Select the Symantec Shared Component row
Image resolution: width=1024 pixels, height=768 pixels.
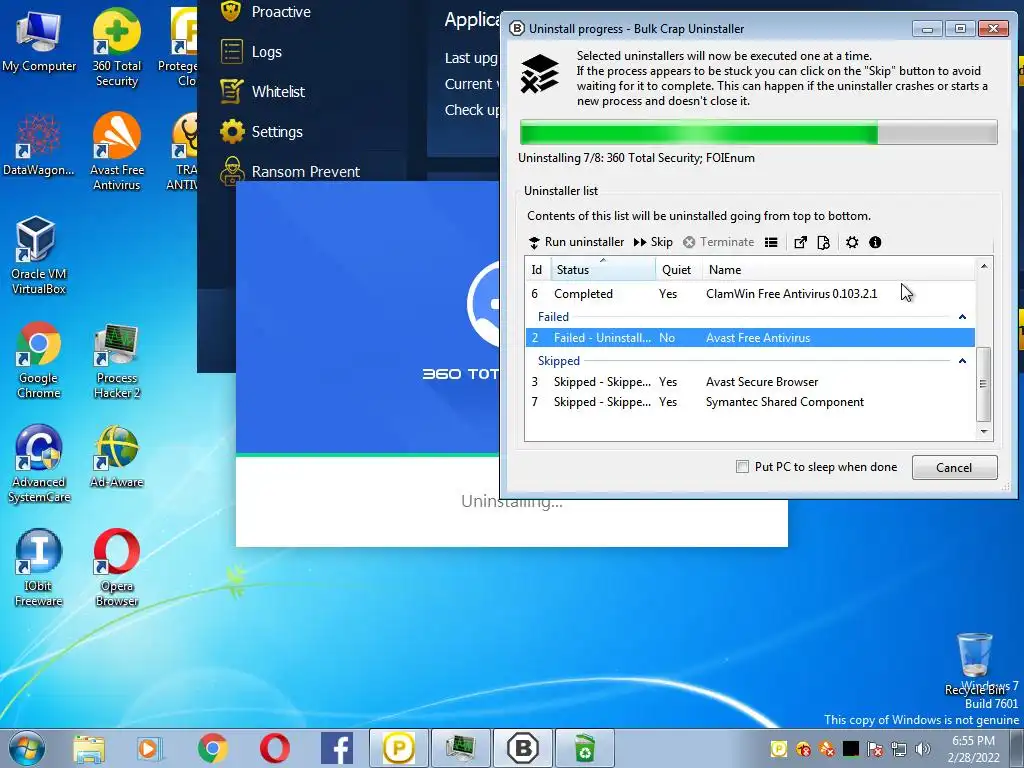coord(750,402)
